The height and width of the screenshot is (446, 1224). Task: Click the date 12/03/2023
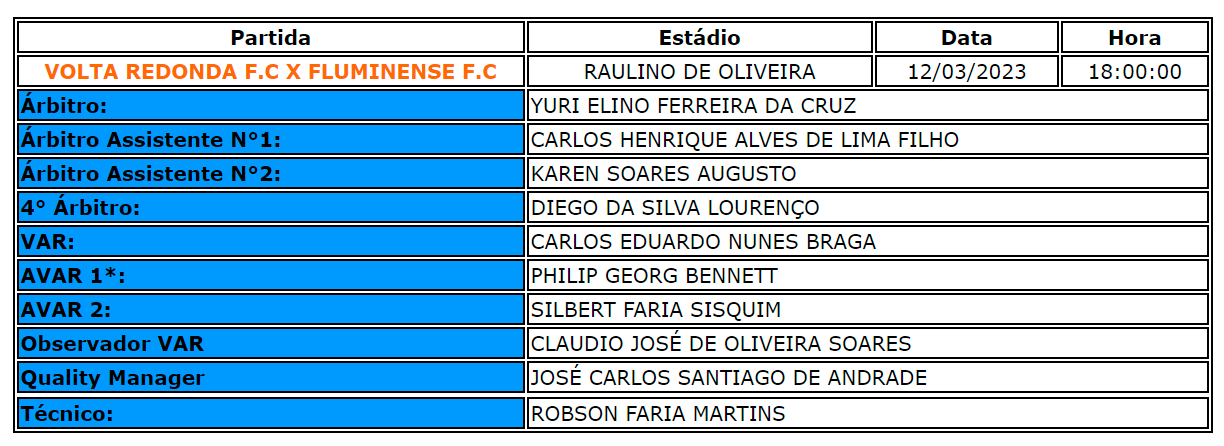pyautogui.click(x=967, y=72)
